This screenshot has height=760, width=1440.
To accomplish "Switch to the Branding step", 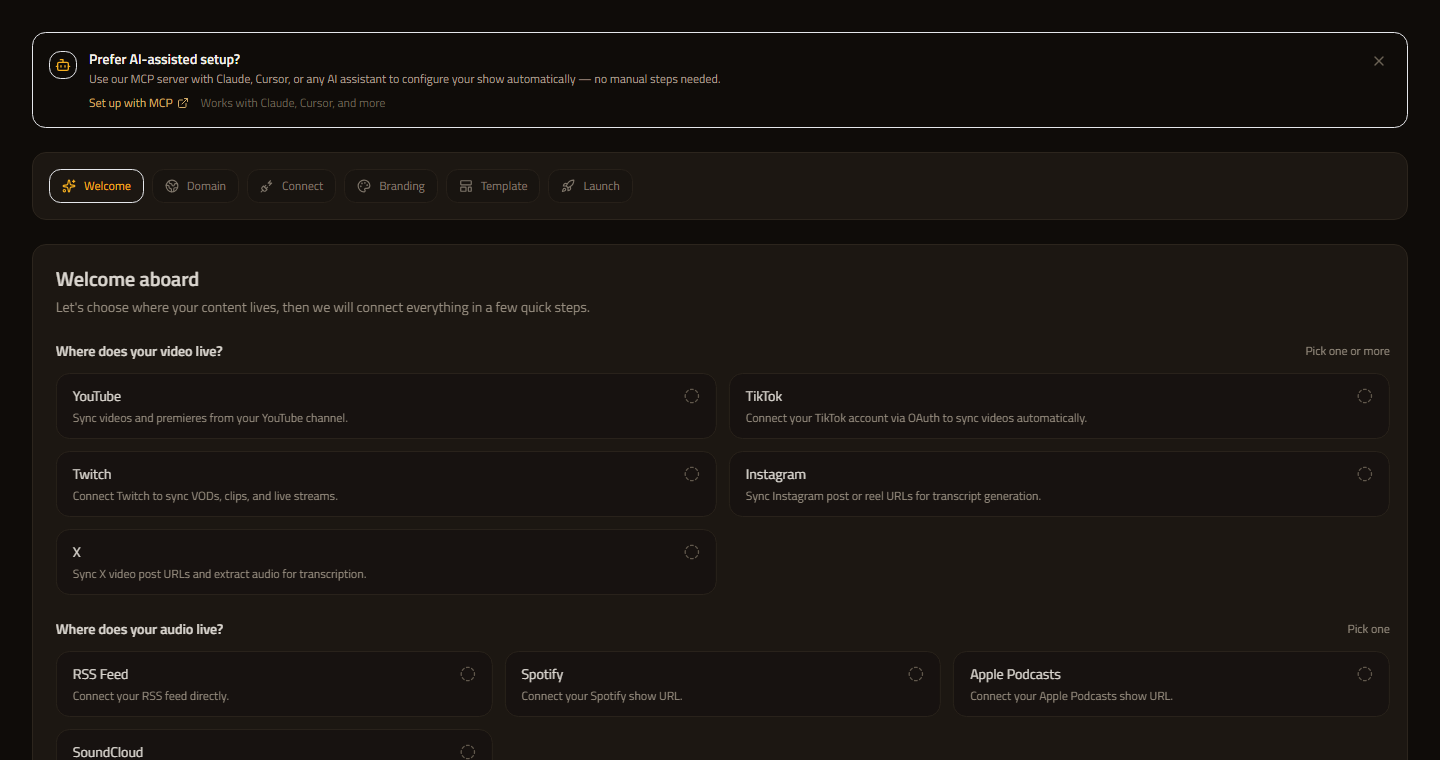I will tap(391, 186).
